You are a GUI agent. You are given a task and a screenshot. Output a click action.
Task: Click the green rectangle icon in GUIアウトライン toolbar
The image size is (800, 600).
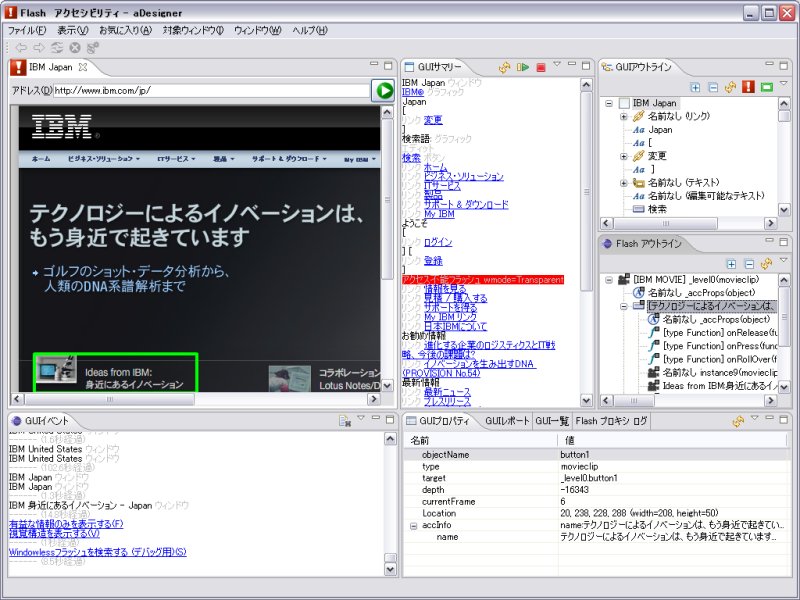click(766, 87)
